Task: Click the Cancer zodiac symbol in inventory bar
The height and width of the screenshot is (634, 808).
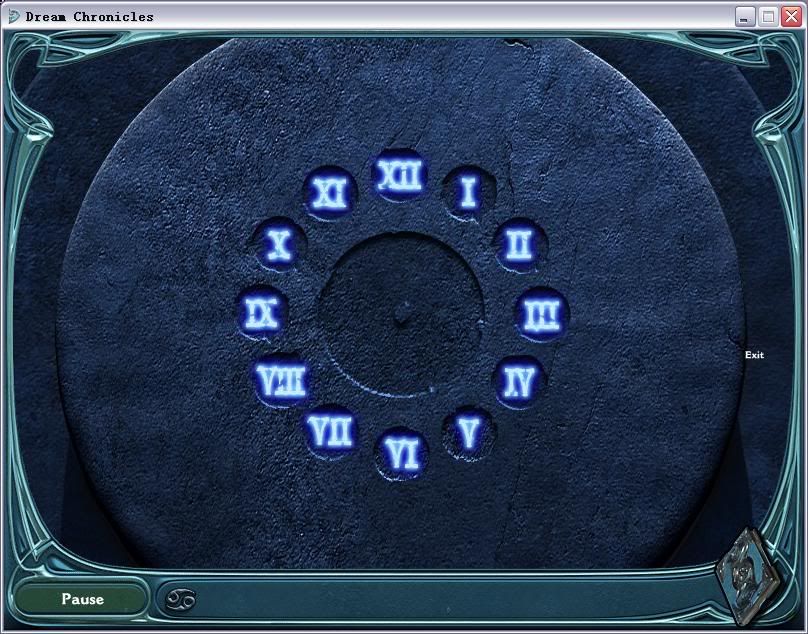Action: (x=182, y=599)
